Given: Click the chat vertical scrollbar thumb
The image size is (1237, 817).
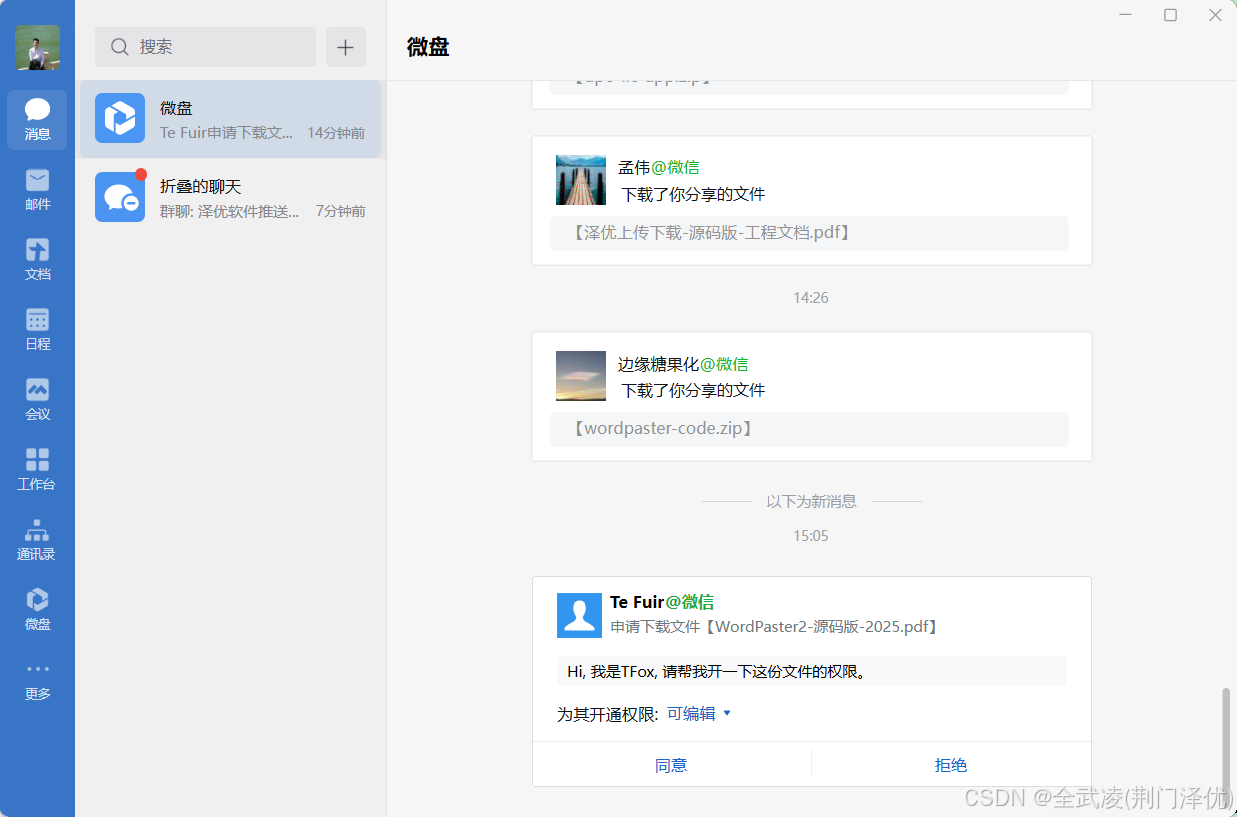Looking at the screenshot, I should pos(1227,738).
